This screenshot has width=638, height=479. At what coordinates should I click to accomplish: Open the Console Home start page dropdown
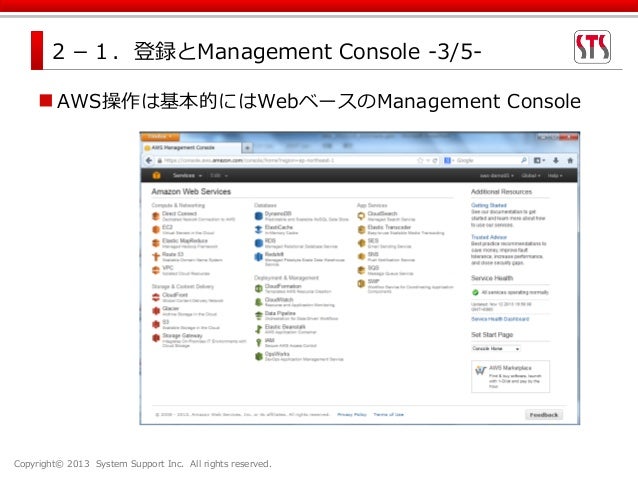(496, 349)
